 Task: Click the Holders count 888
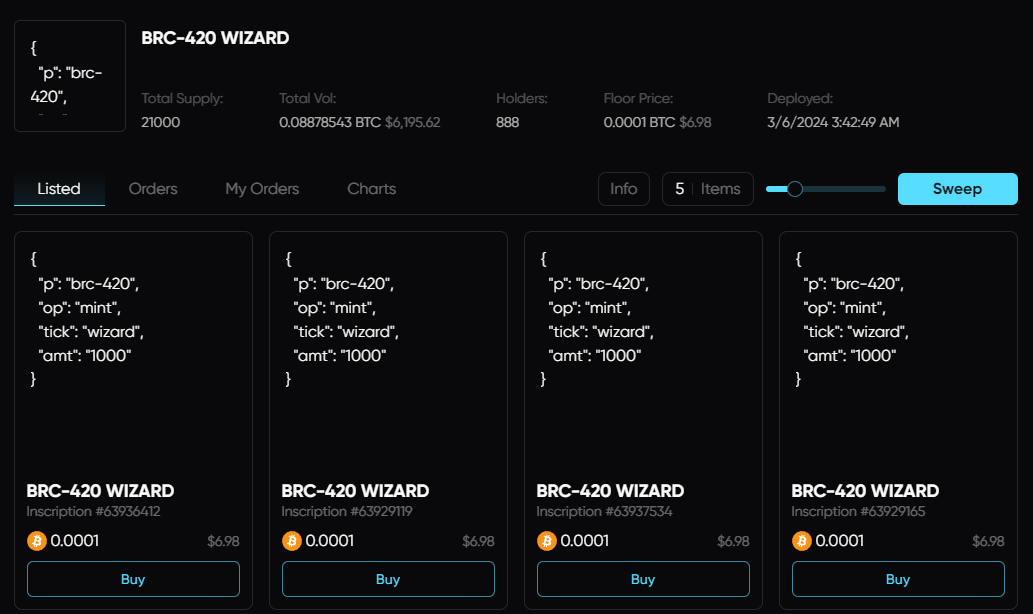coord(508,123)
